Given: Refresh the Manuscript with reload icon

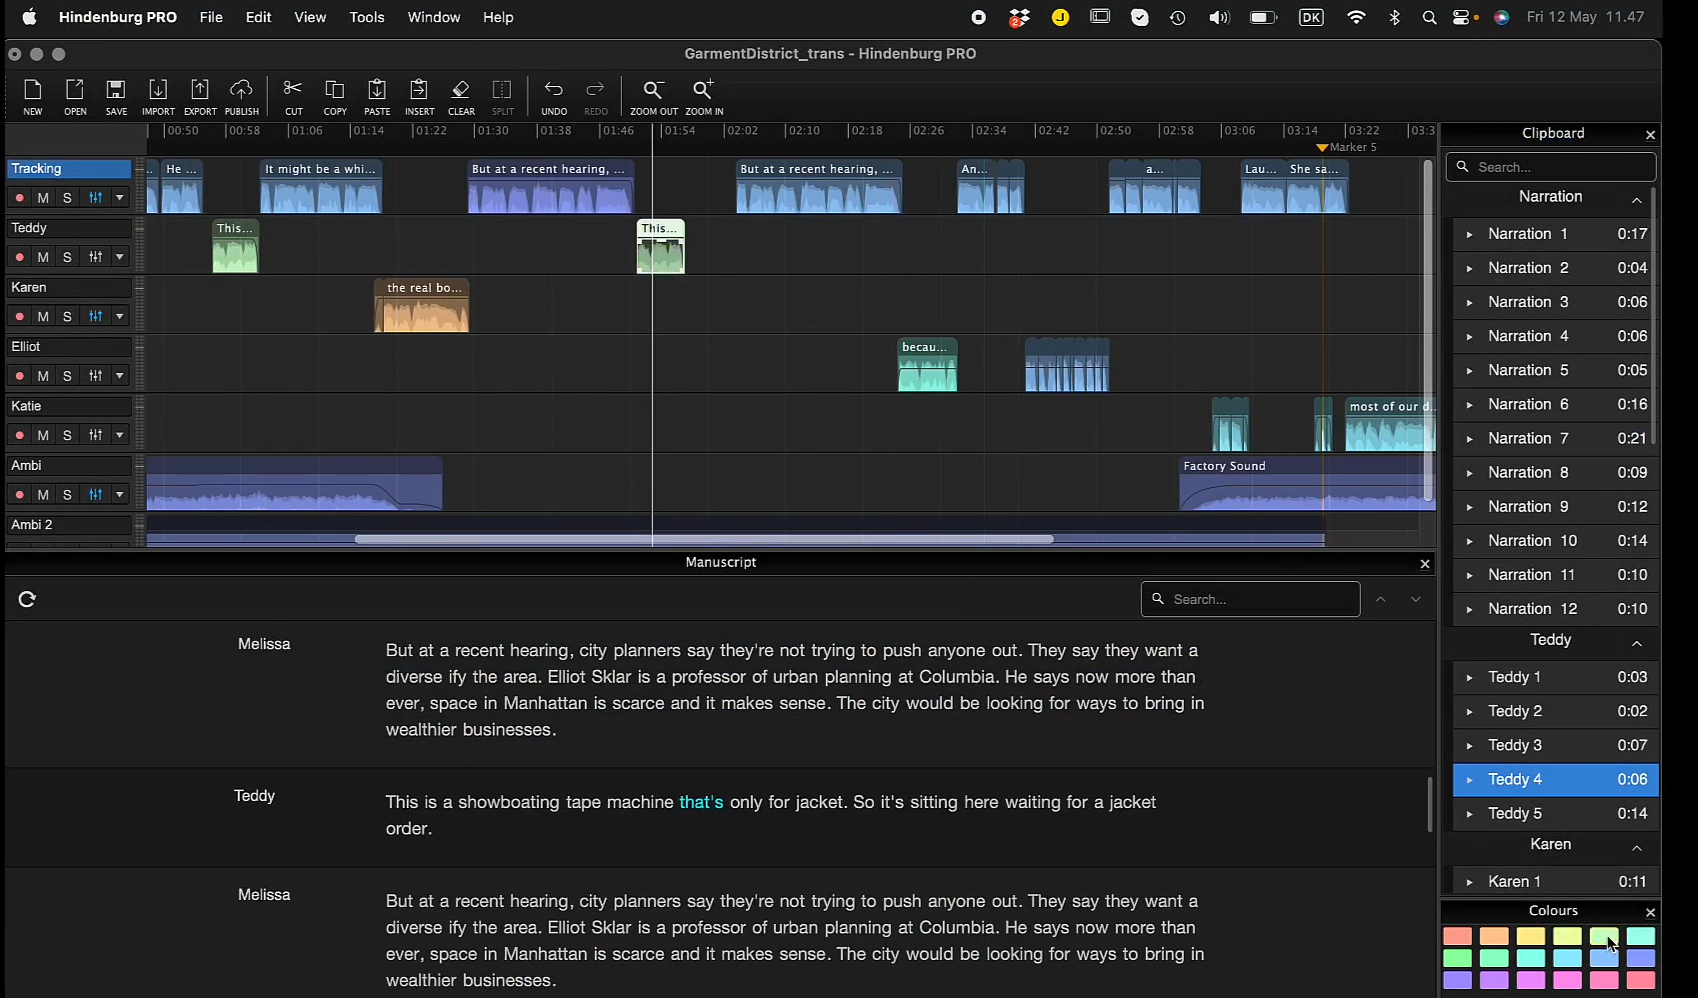Looking at the screenshot, I should 27,599.
